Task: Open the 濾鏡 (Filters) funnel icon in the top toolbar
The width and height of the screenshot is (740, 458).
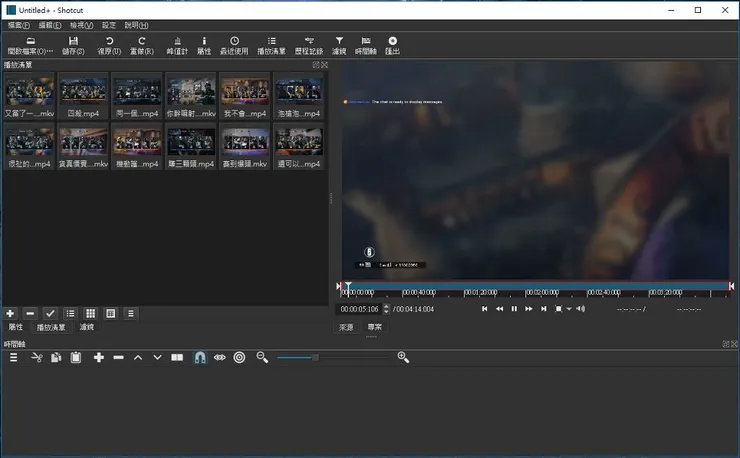Action: coord(339,44)
